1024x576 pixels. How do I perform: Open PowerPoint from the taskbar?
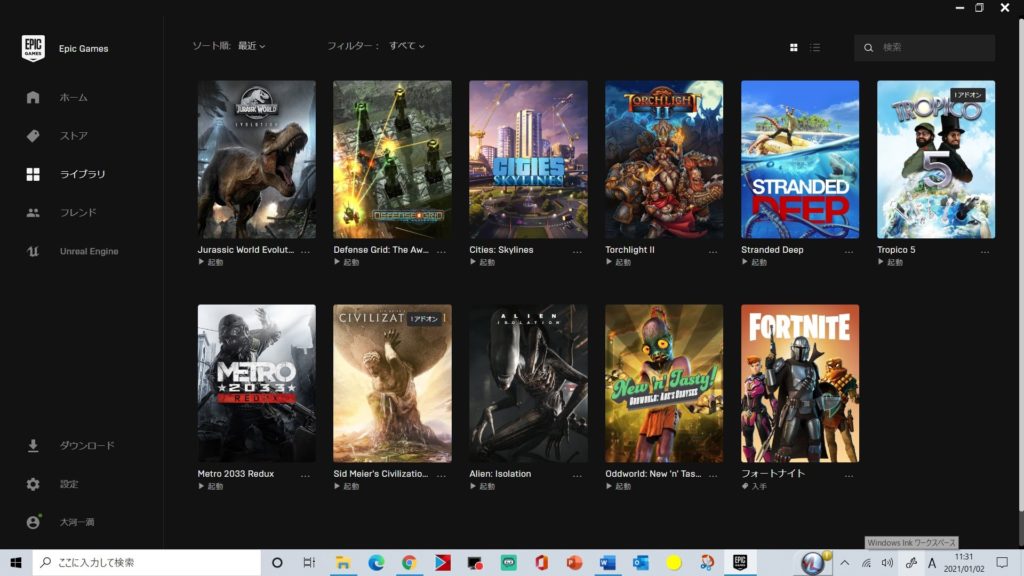(x=574, y=562)
